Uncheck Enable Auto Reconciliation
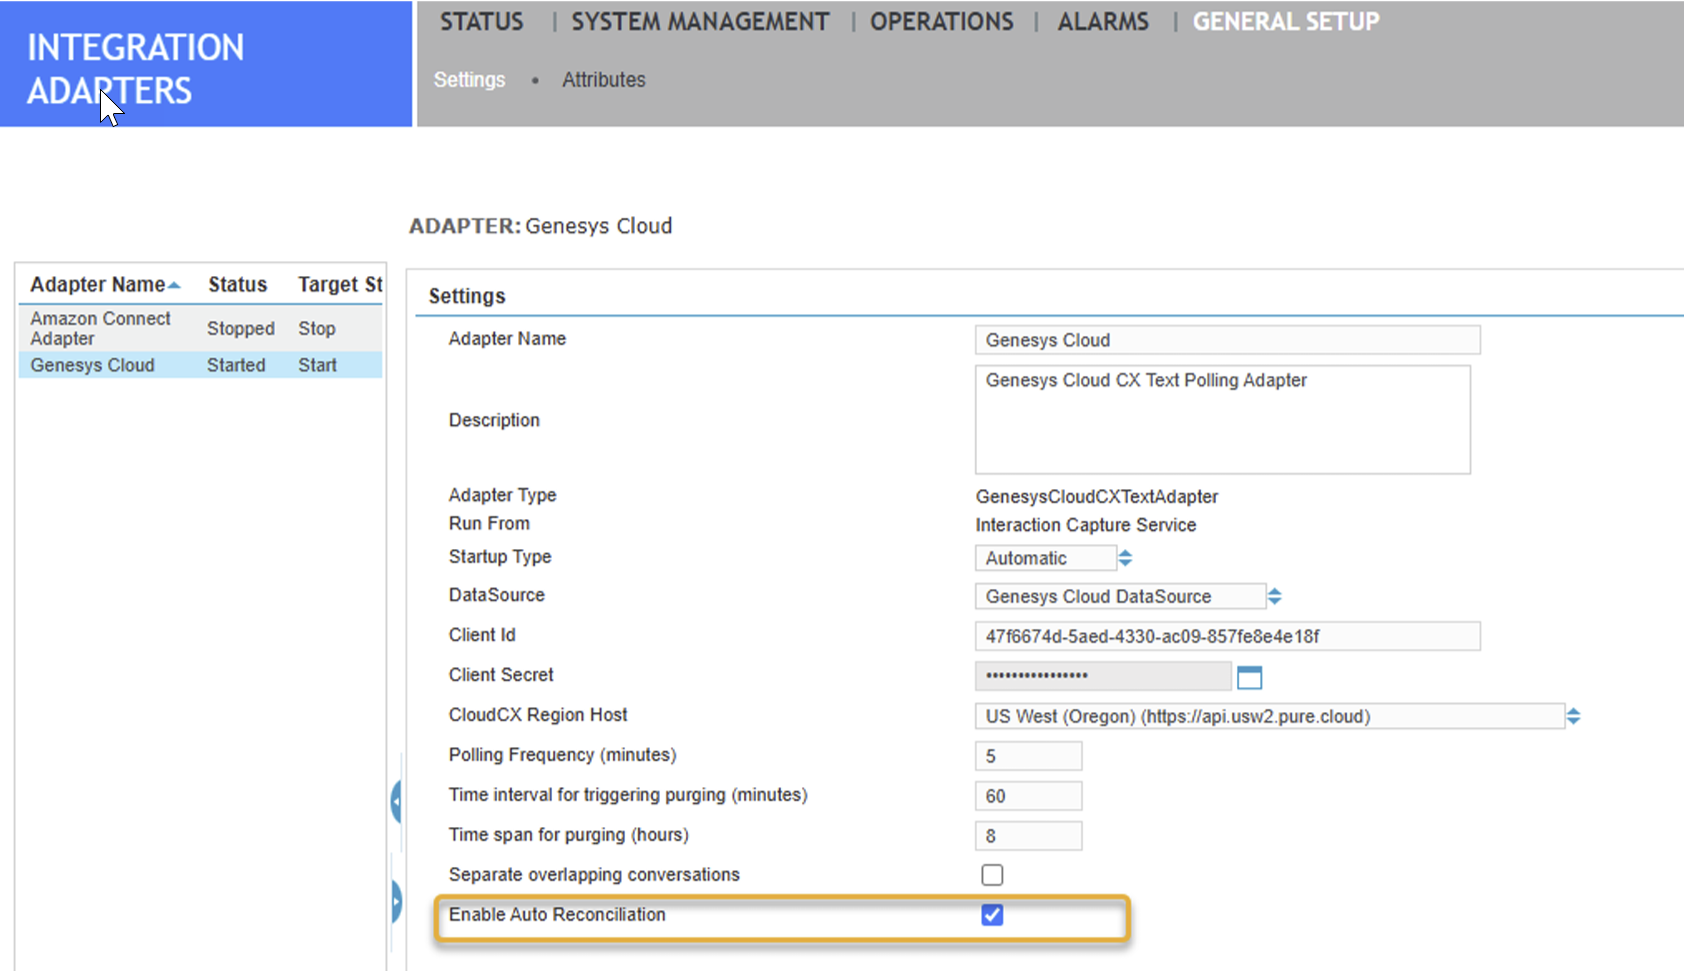The image size is (1686, 971). point(992,915)
